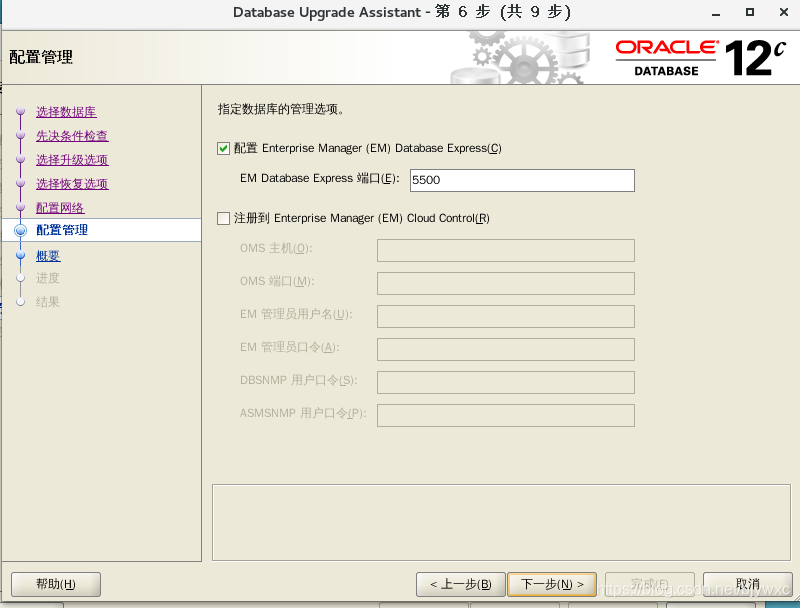The image size is (800, 608).
Task: Click the EM Database Express 端口 label
Action: pyautogui.click(x=319, y=178)
